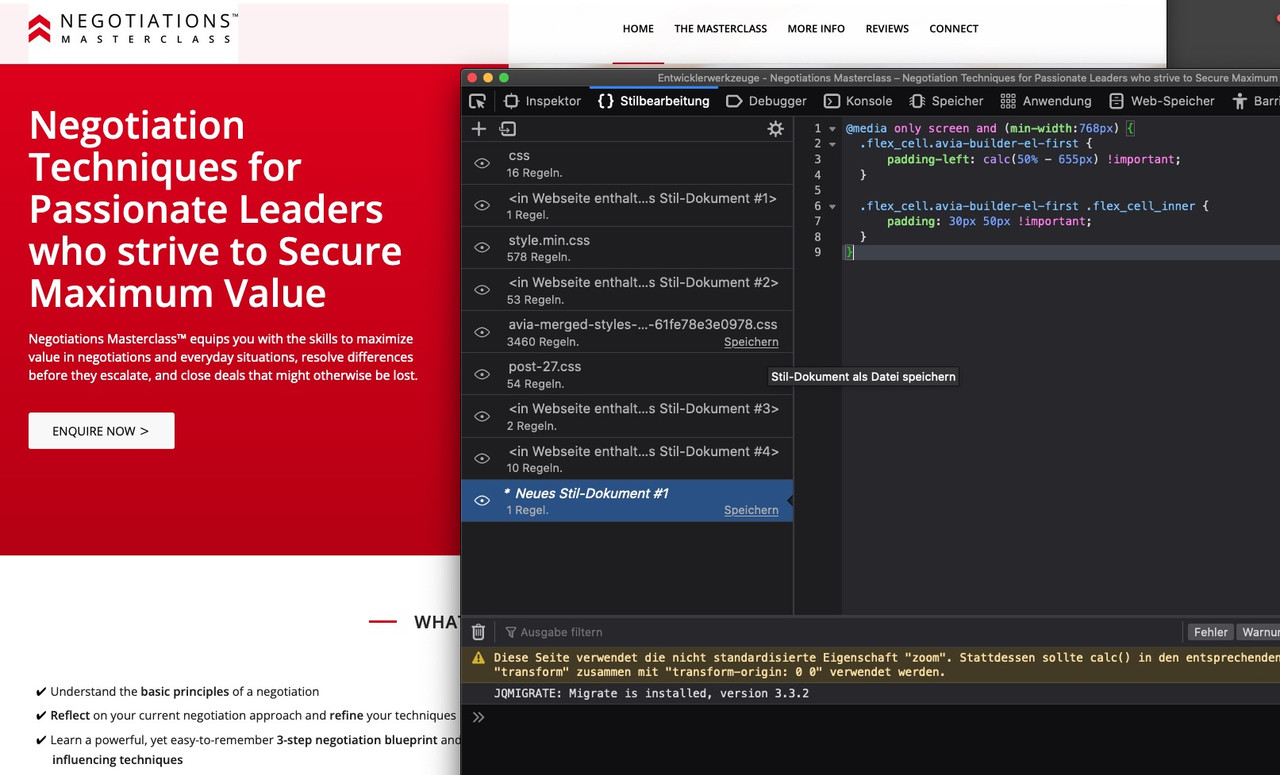Click the console input prompt
This screenshot has height=775, width=1280.
point(870,717)
